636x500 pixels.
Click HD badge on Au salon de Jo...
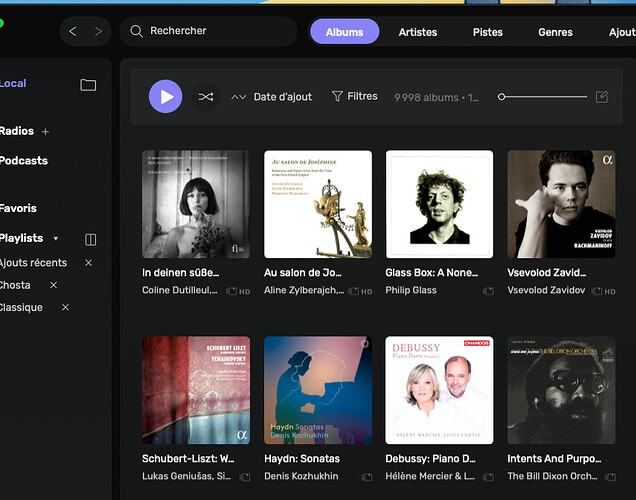pos(367,292)
